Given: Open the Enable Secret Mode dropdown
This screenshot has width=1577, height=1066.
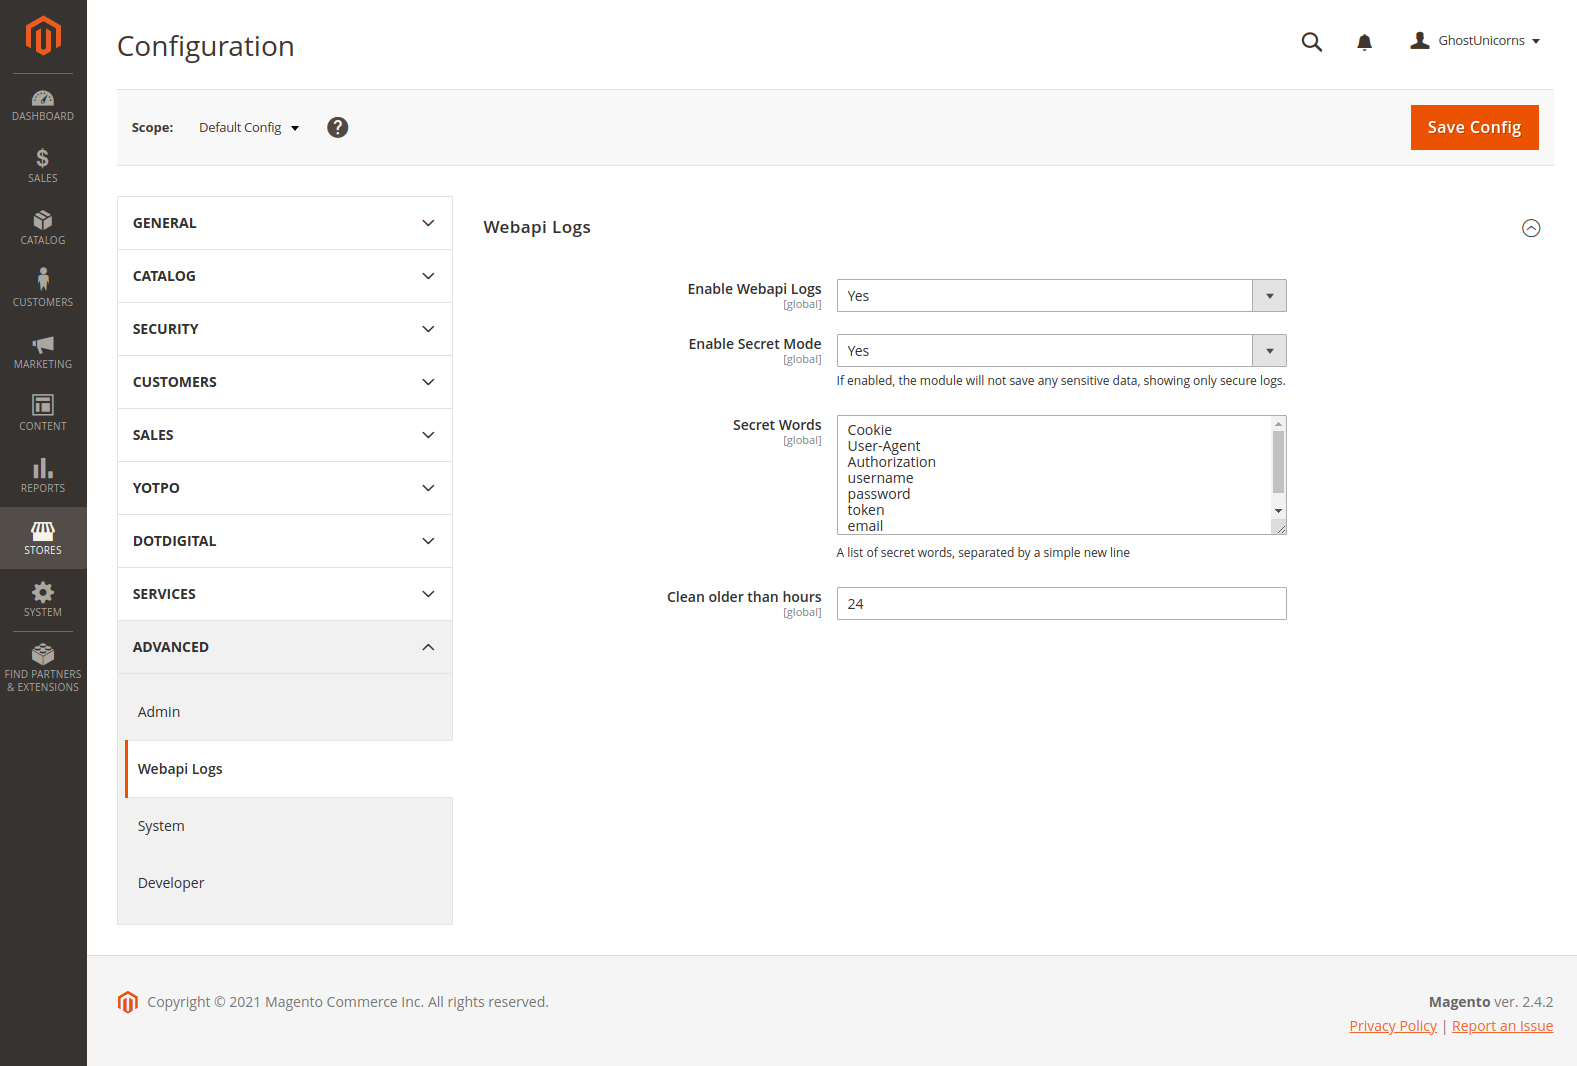Looking at the screenshot, I should (x=1061, y=351).
